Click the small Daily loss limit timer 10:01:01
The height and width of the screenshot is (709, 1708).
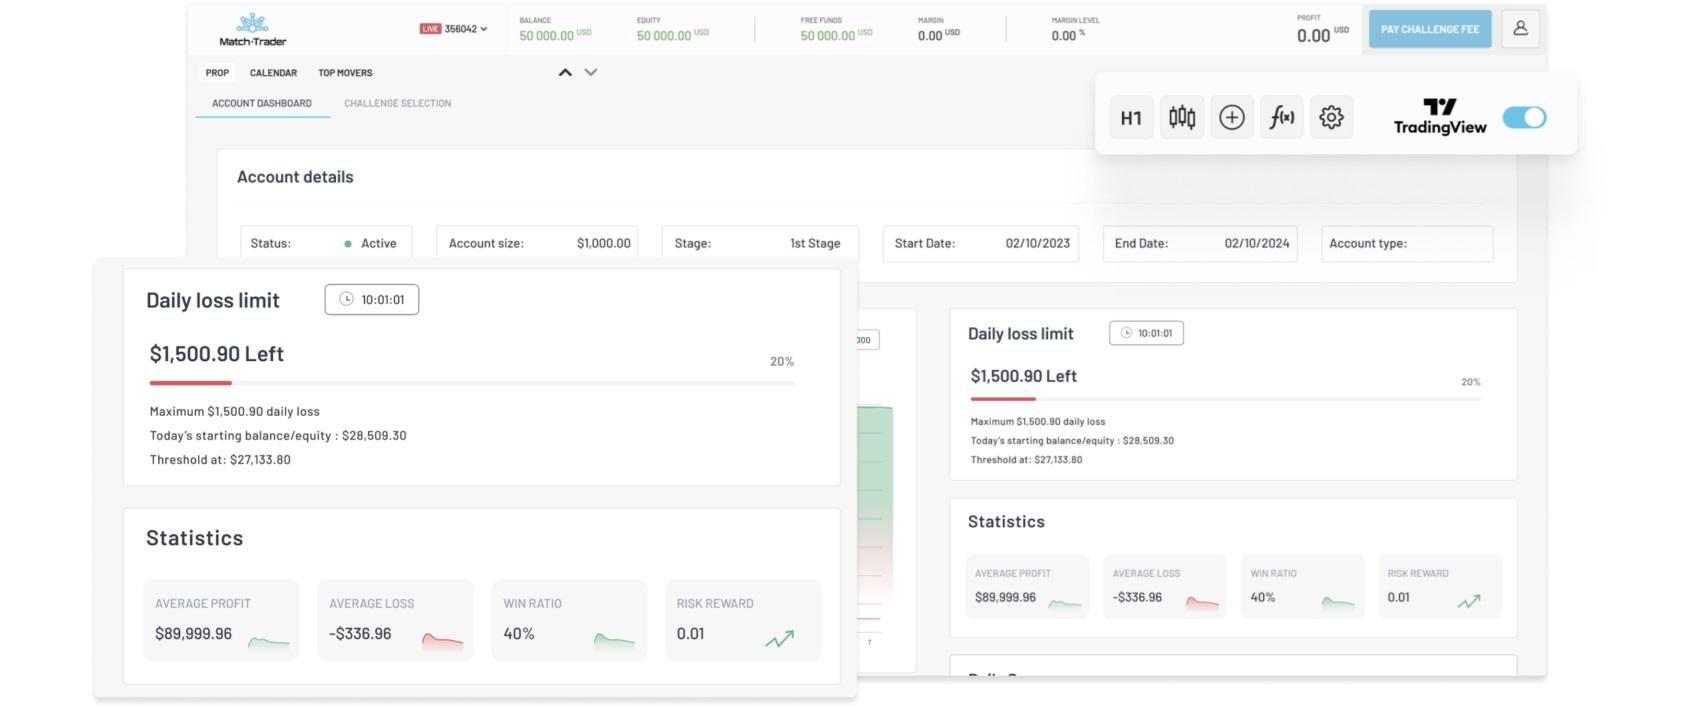pos(1146,333)
